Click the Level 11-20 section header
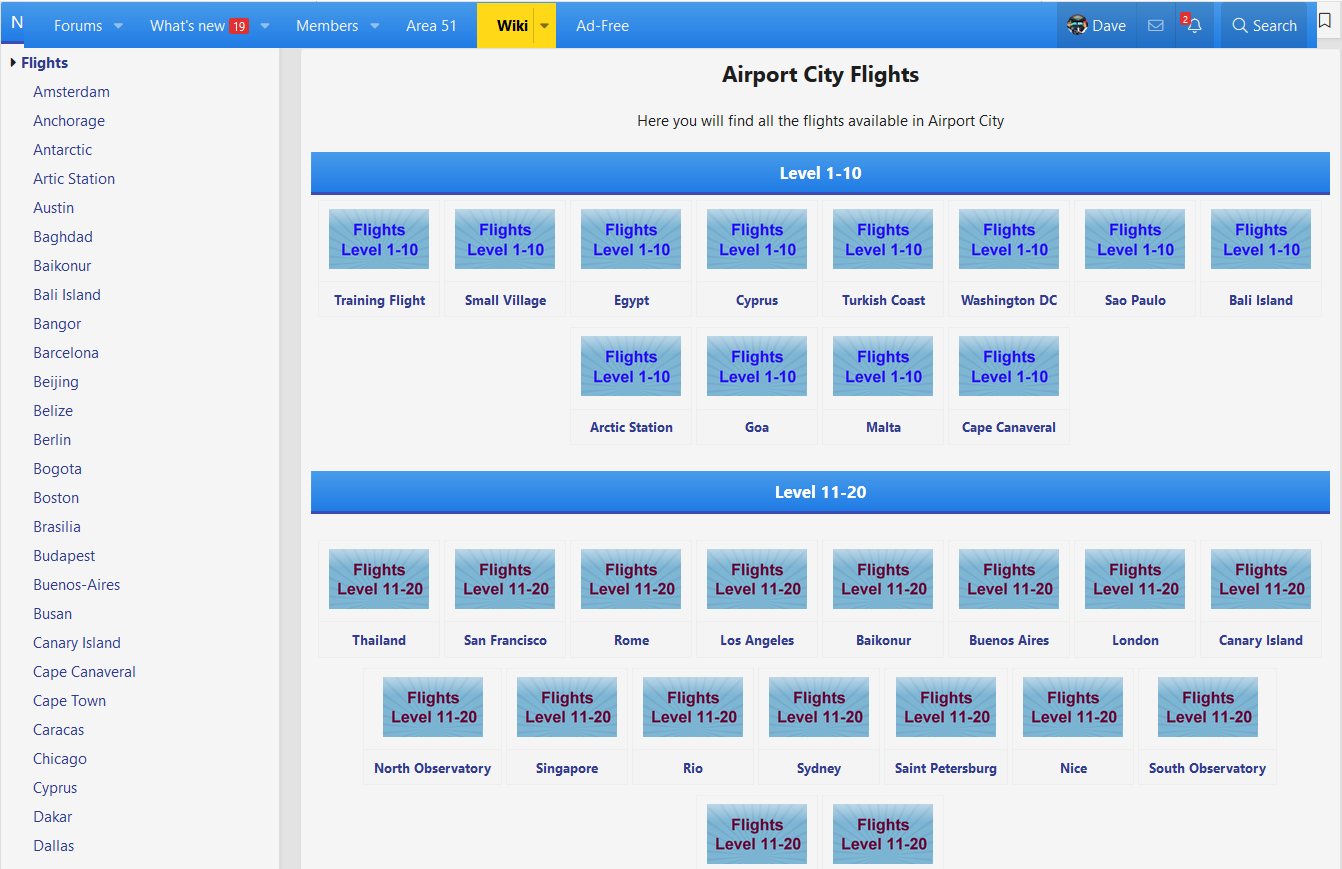The image size is (1342, 869). click(x=820, y=492)
